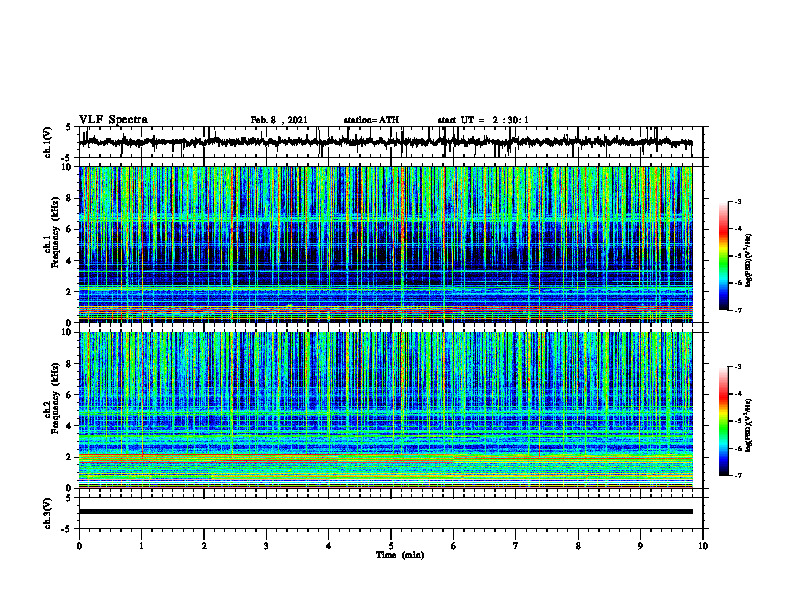Viewport: 792px width, 612px height.
Task: Click the ch.1 colorbar log(PSD) label
Action: pos(749,261)
